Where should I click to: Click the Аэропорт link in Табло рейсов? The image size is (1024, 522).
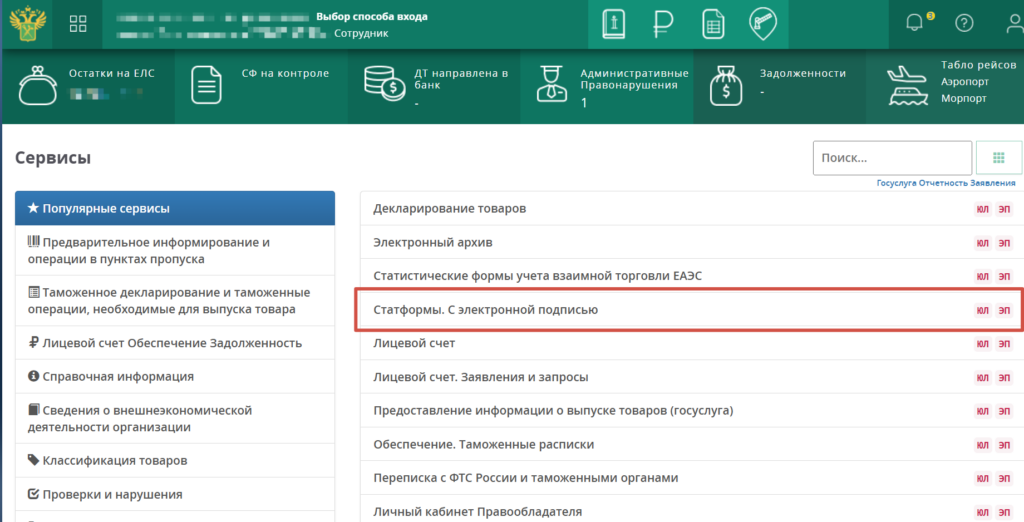pyautogui.click(x=965, y=82)
